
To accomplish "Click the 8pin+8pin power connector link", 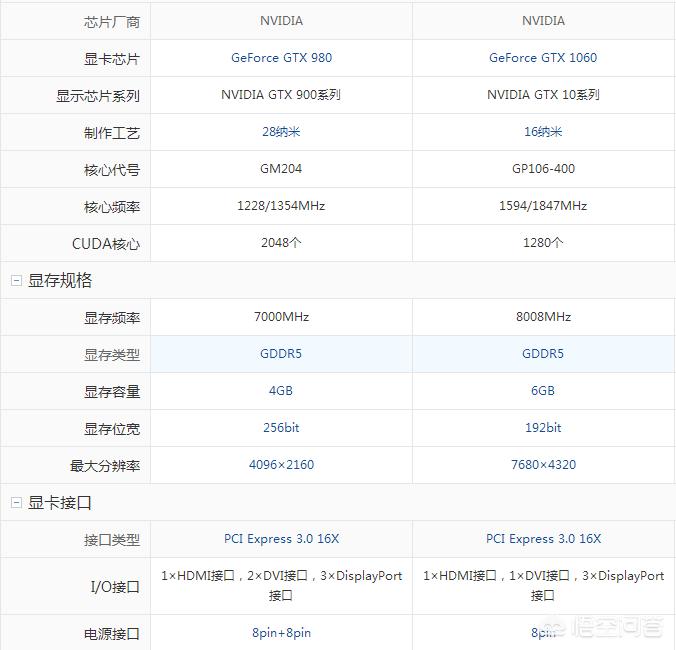I will [281, 633].
